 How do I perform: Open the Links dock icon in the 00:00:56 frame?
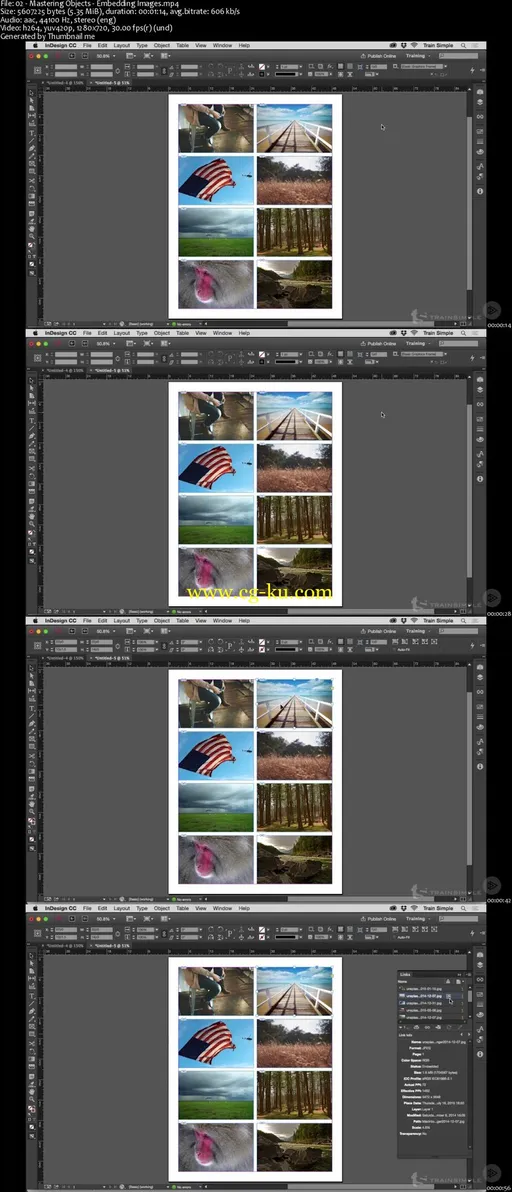tap(480, 979)
